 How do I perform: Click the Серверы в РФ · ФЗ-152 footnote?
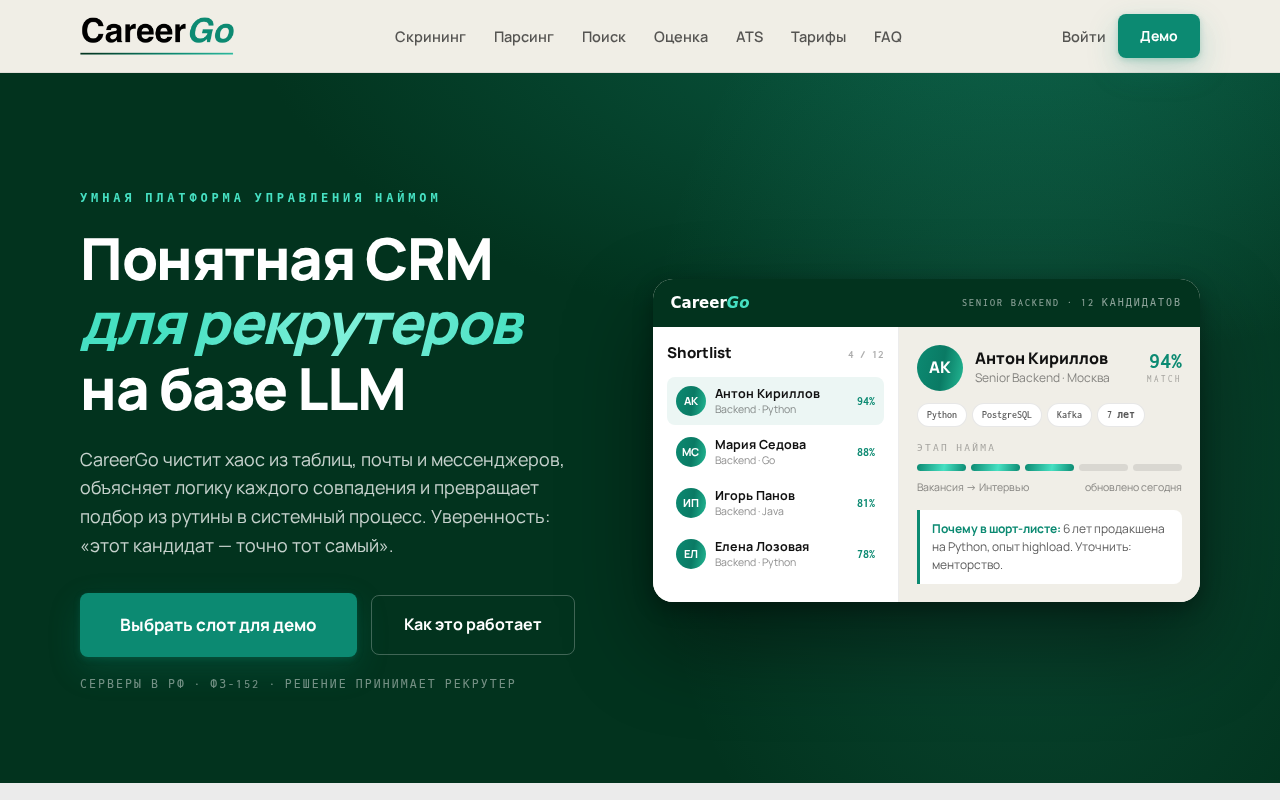tap(298, 684)
